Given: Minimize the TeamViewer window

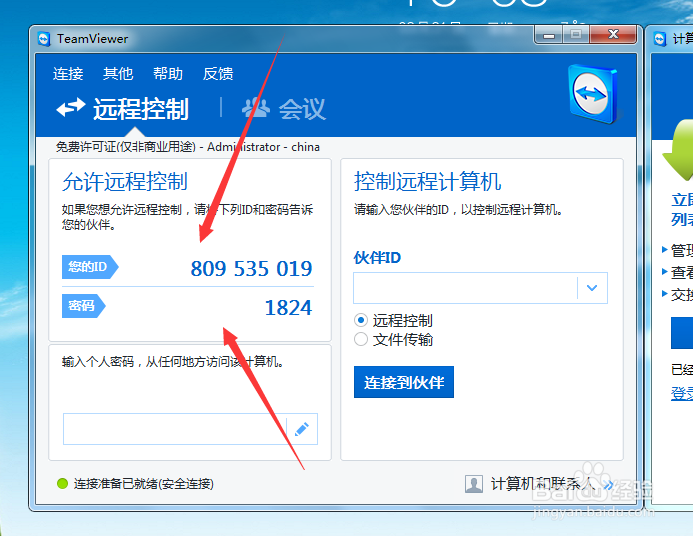Looking at the screenshot, I should (549, 35).
